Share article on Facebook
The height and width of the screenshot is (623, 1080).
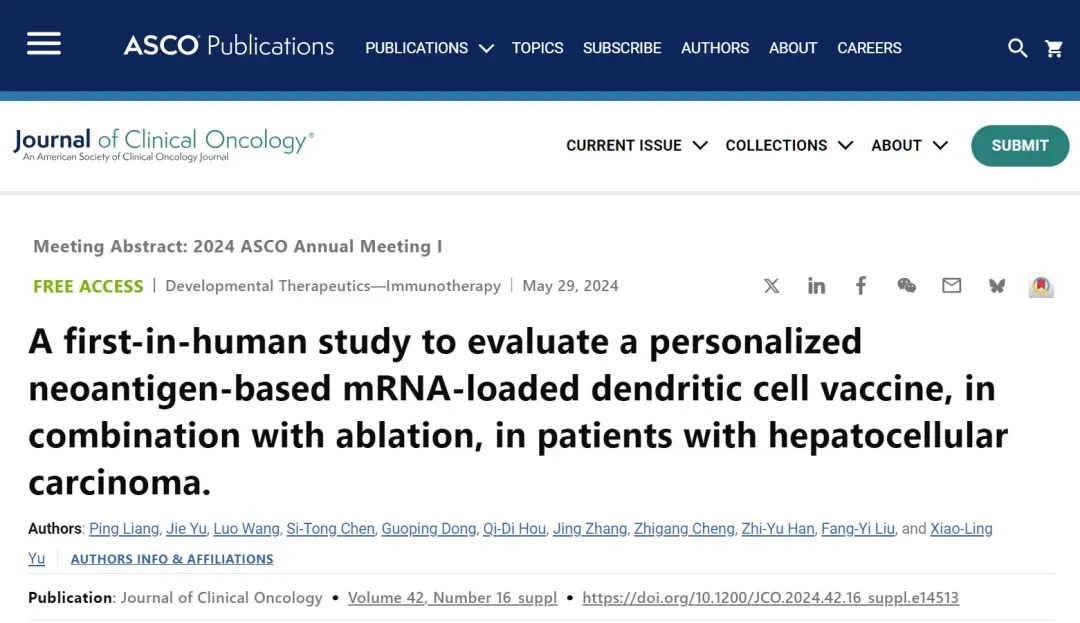coord(861,286)
